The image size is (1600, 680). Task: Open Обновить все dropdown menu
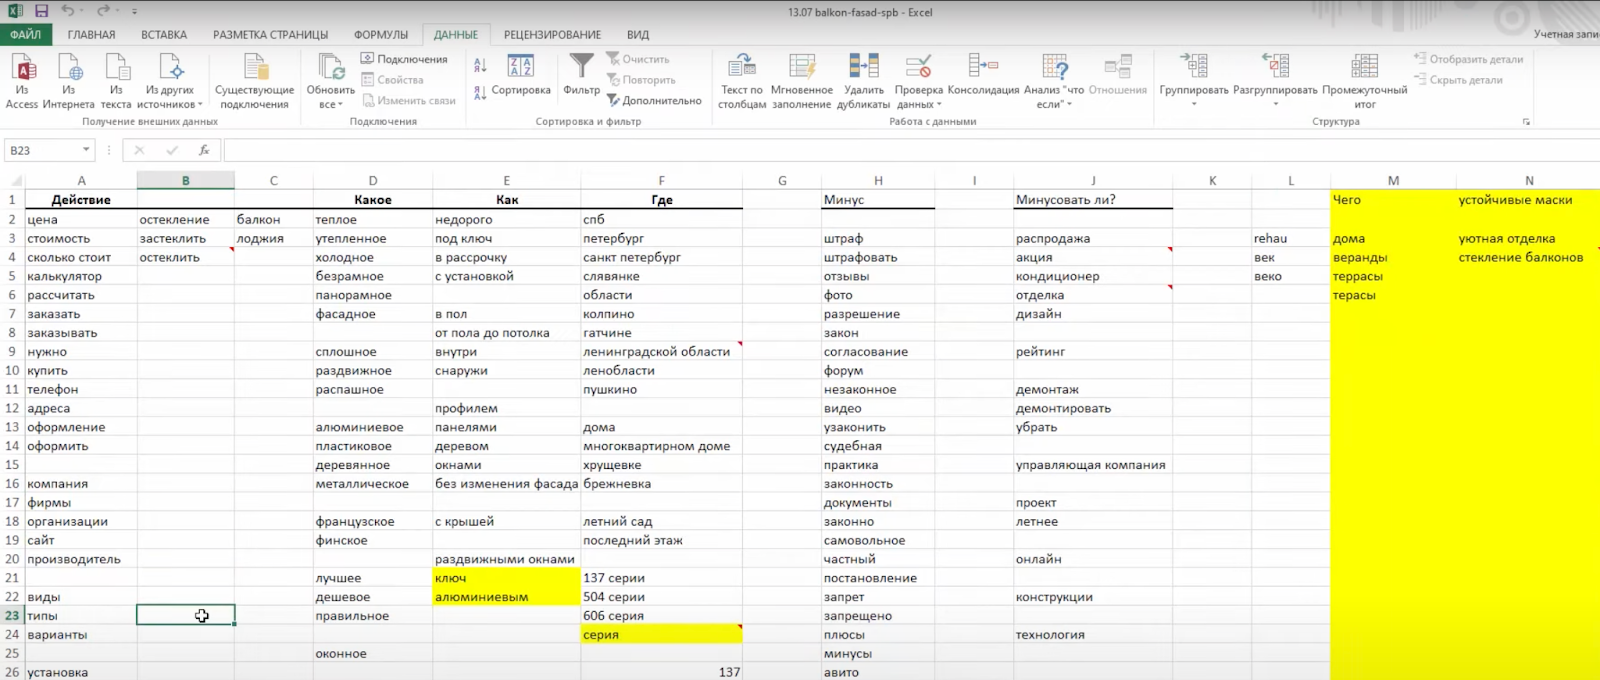[x=330, y=104]
